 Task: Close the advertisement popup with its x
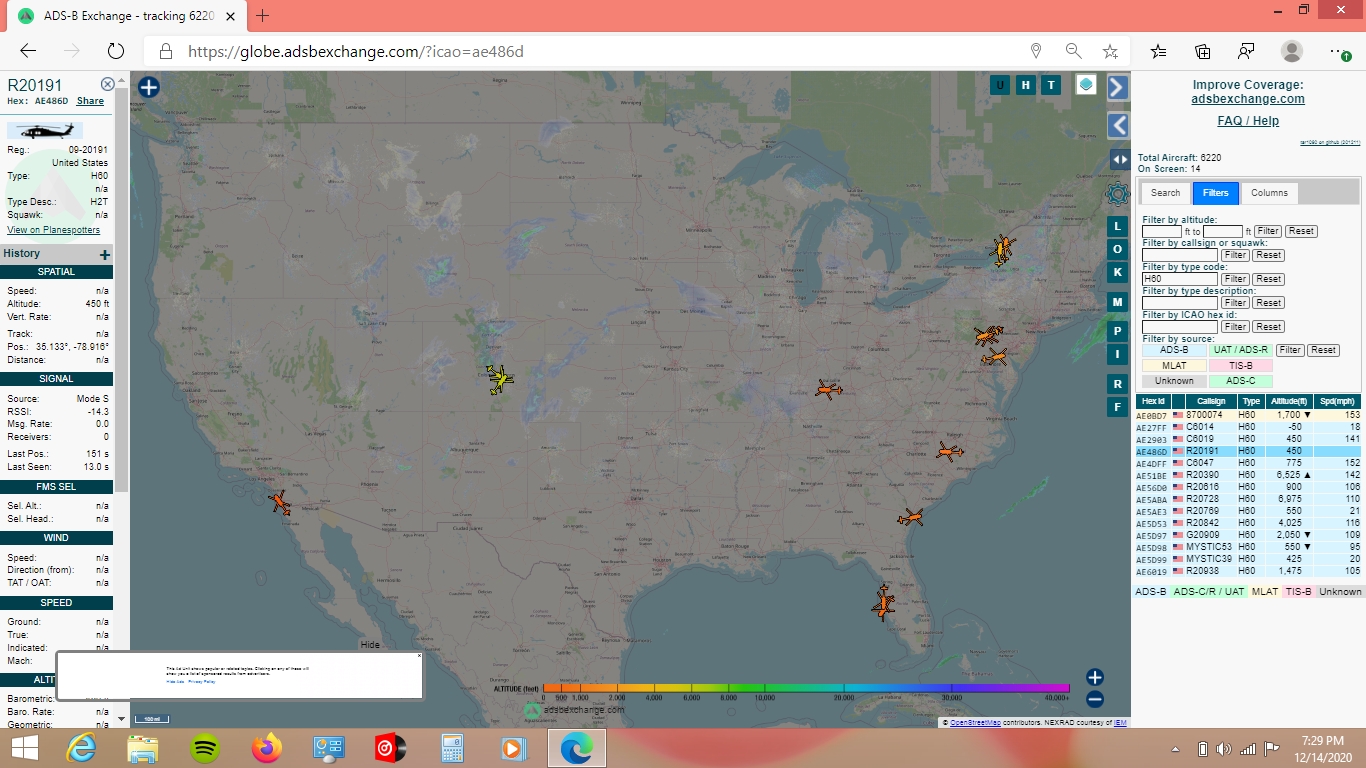coord(419,656)
